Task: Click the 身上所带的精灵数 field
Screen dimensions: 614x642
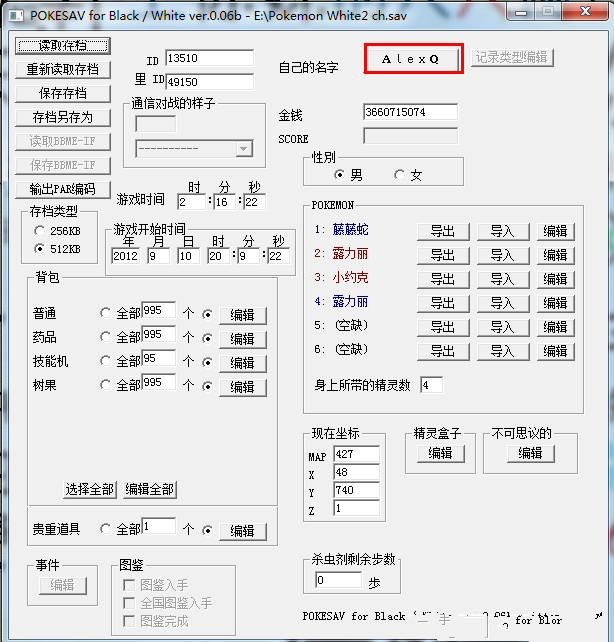Action: [431, 385]
